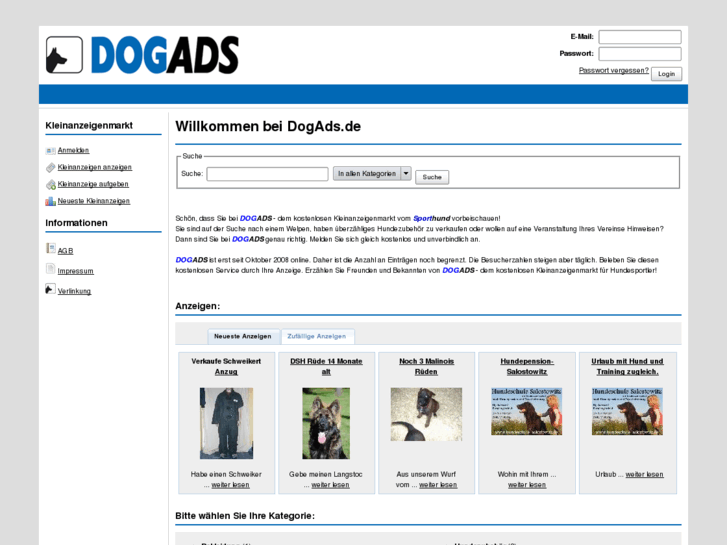
Task: Click the Schweikert suit photo thumbnail
Action: point(226,423)
